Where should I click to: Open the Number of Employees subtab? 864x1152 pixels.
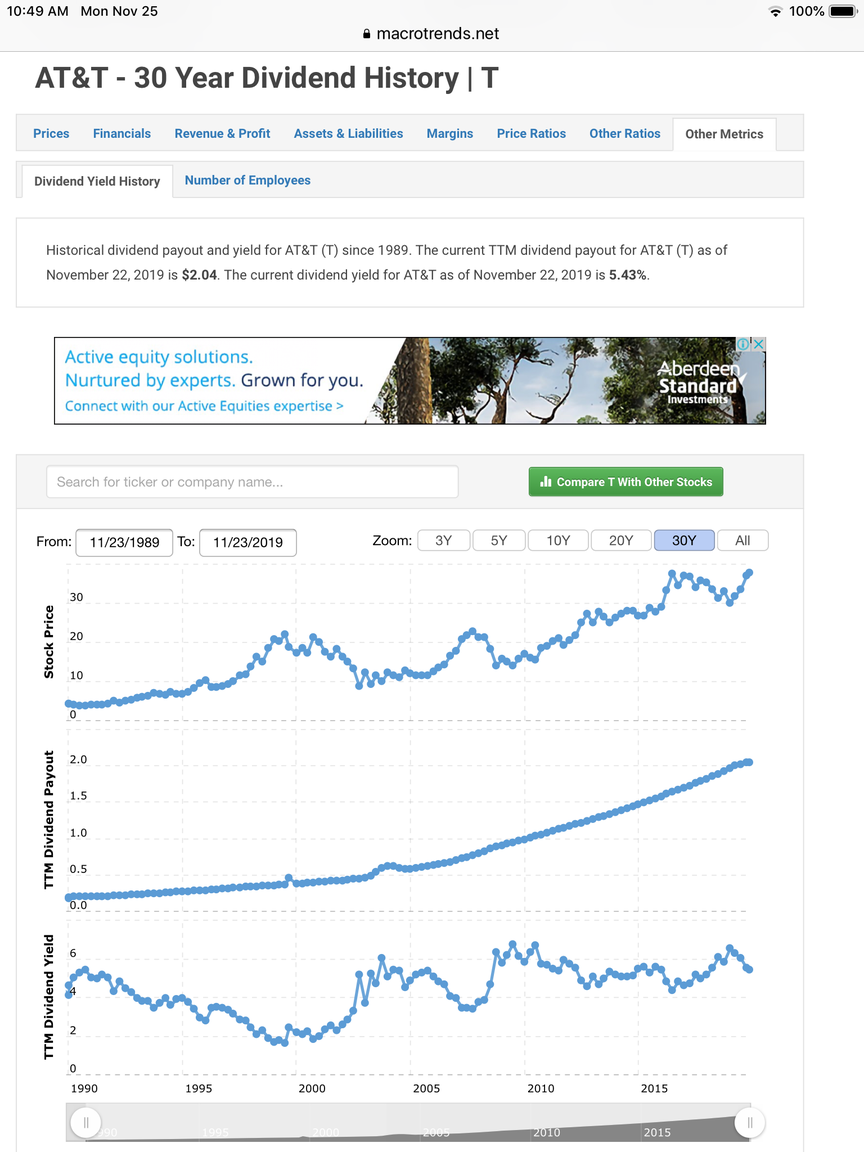[x=248, y=180]
